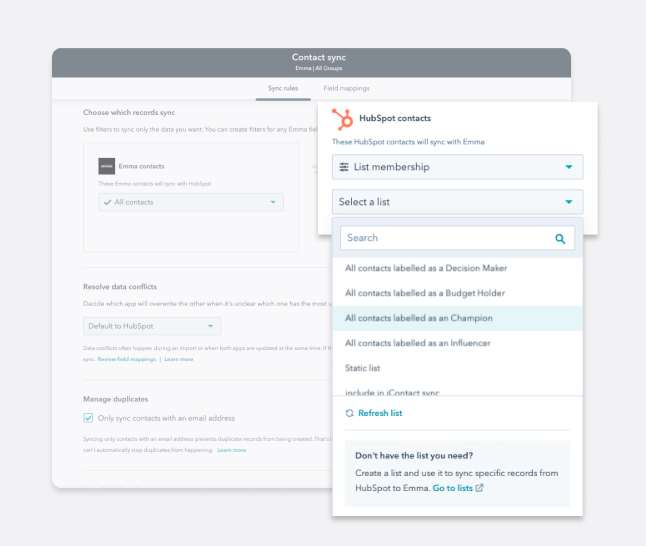This screenshot has width=646, height=546.
Task: Click the Contact sync header title
Action: (319, 57)
